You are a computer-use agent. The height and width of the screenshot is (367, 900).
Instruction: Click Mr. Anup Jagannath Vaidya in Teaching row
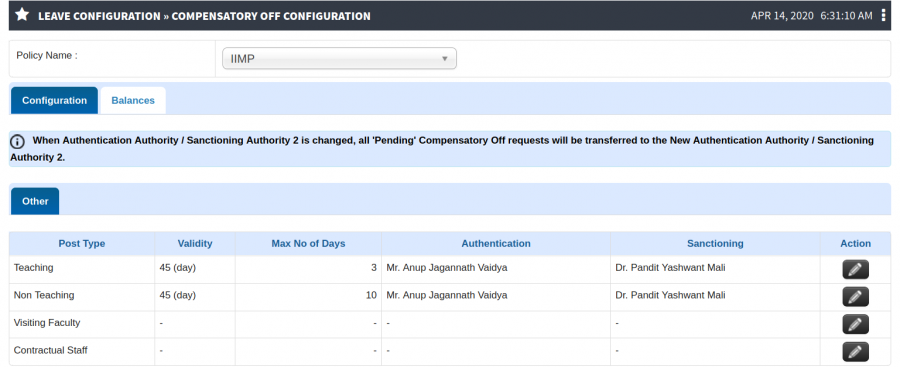pos(447,268)
